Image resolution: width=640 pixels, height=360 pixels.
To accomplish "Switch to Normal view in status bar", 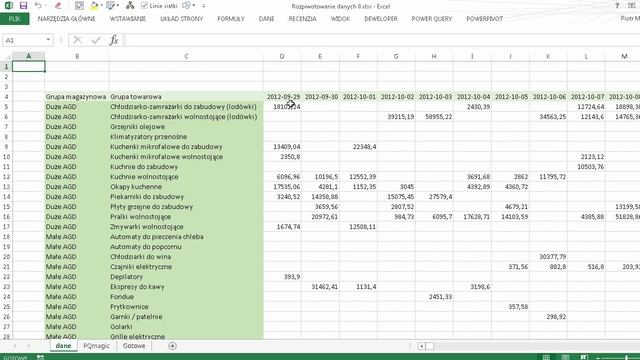I will 546,357.
